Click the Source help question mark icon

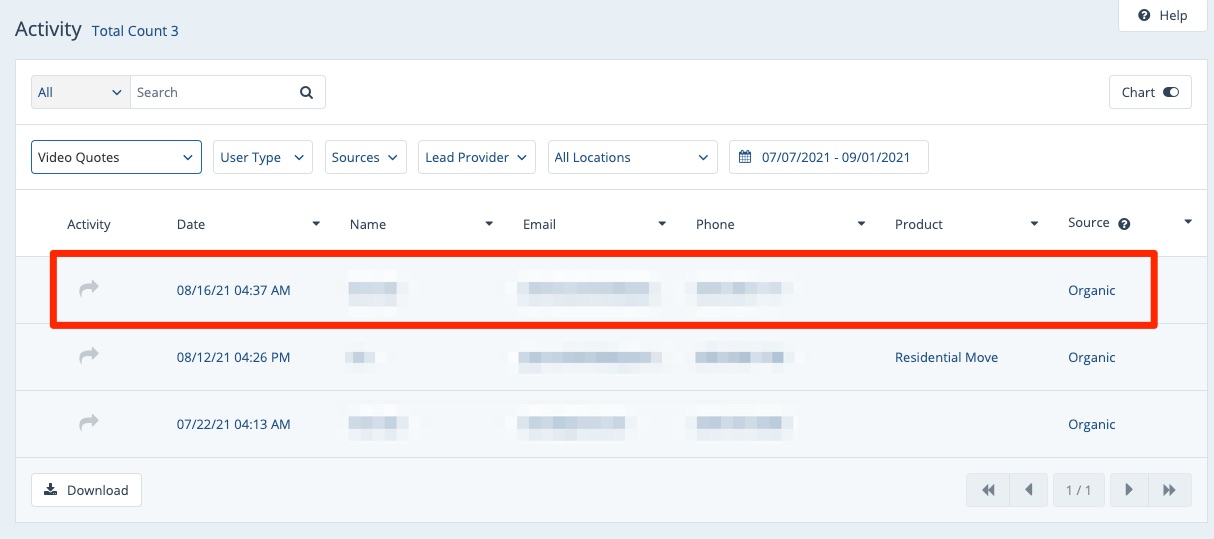pyautogui.click(x=1124, y=224)
